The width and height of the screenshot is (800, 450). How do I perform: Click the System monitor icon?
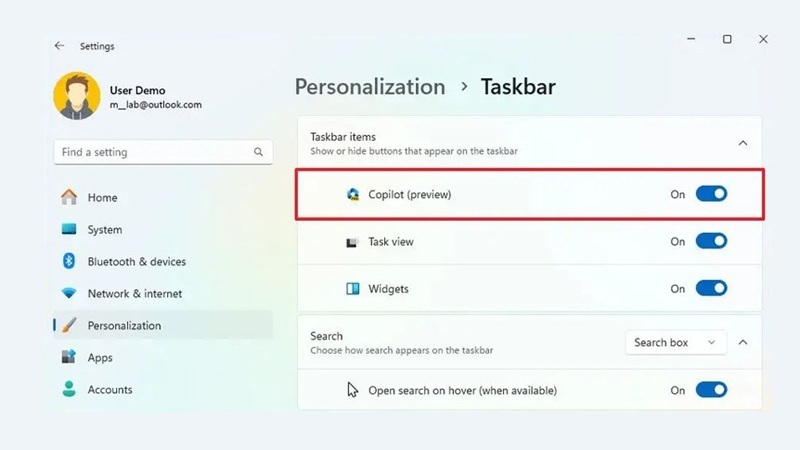click(x=69, y=229)
